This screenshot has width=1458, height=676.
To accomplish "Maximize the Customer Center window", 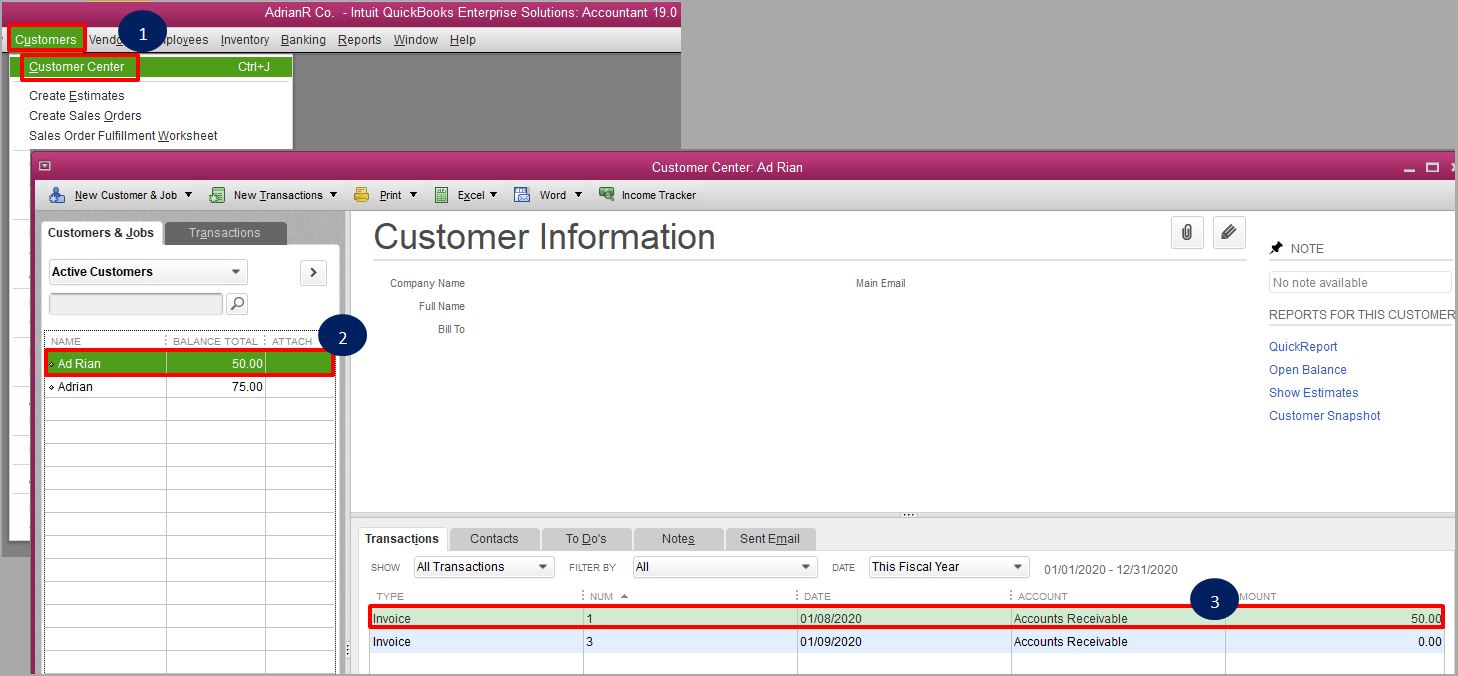I will click(1432, 167).
